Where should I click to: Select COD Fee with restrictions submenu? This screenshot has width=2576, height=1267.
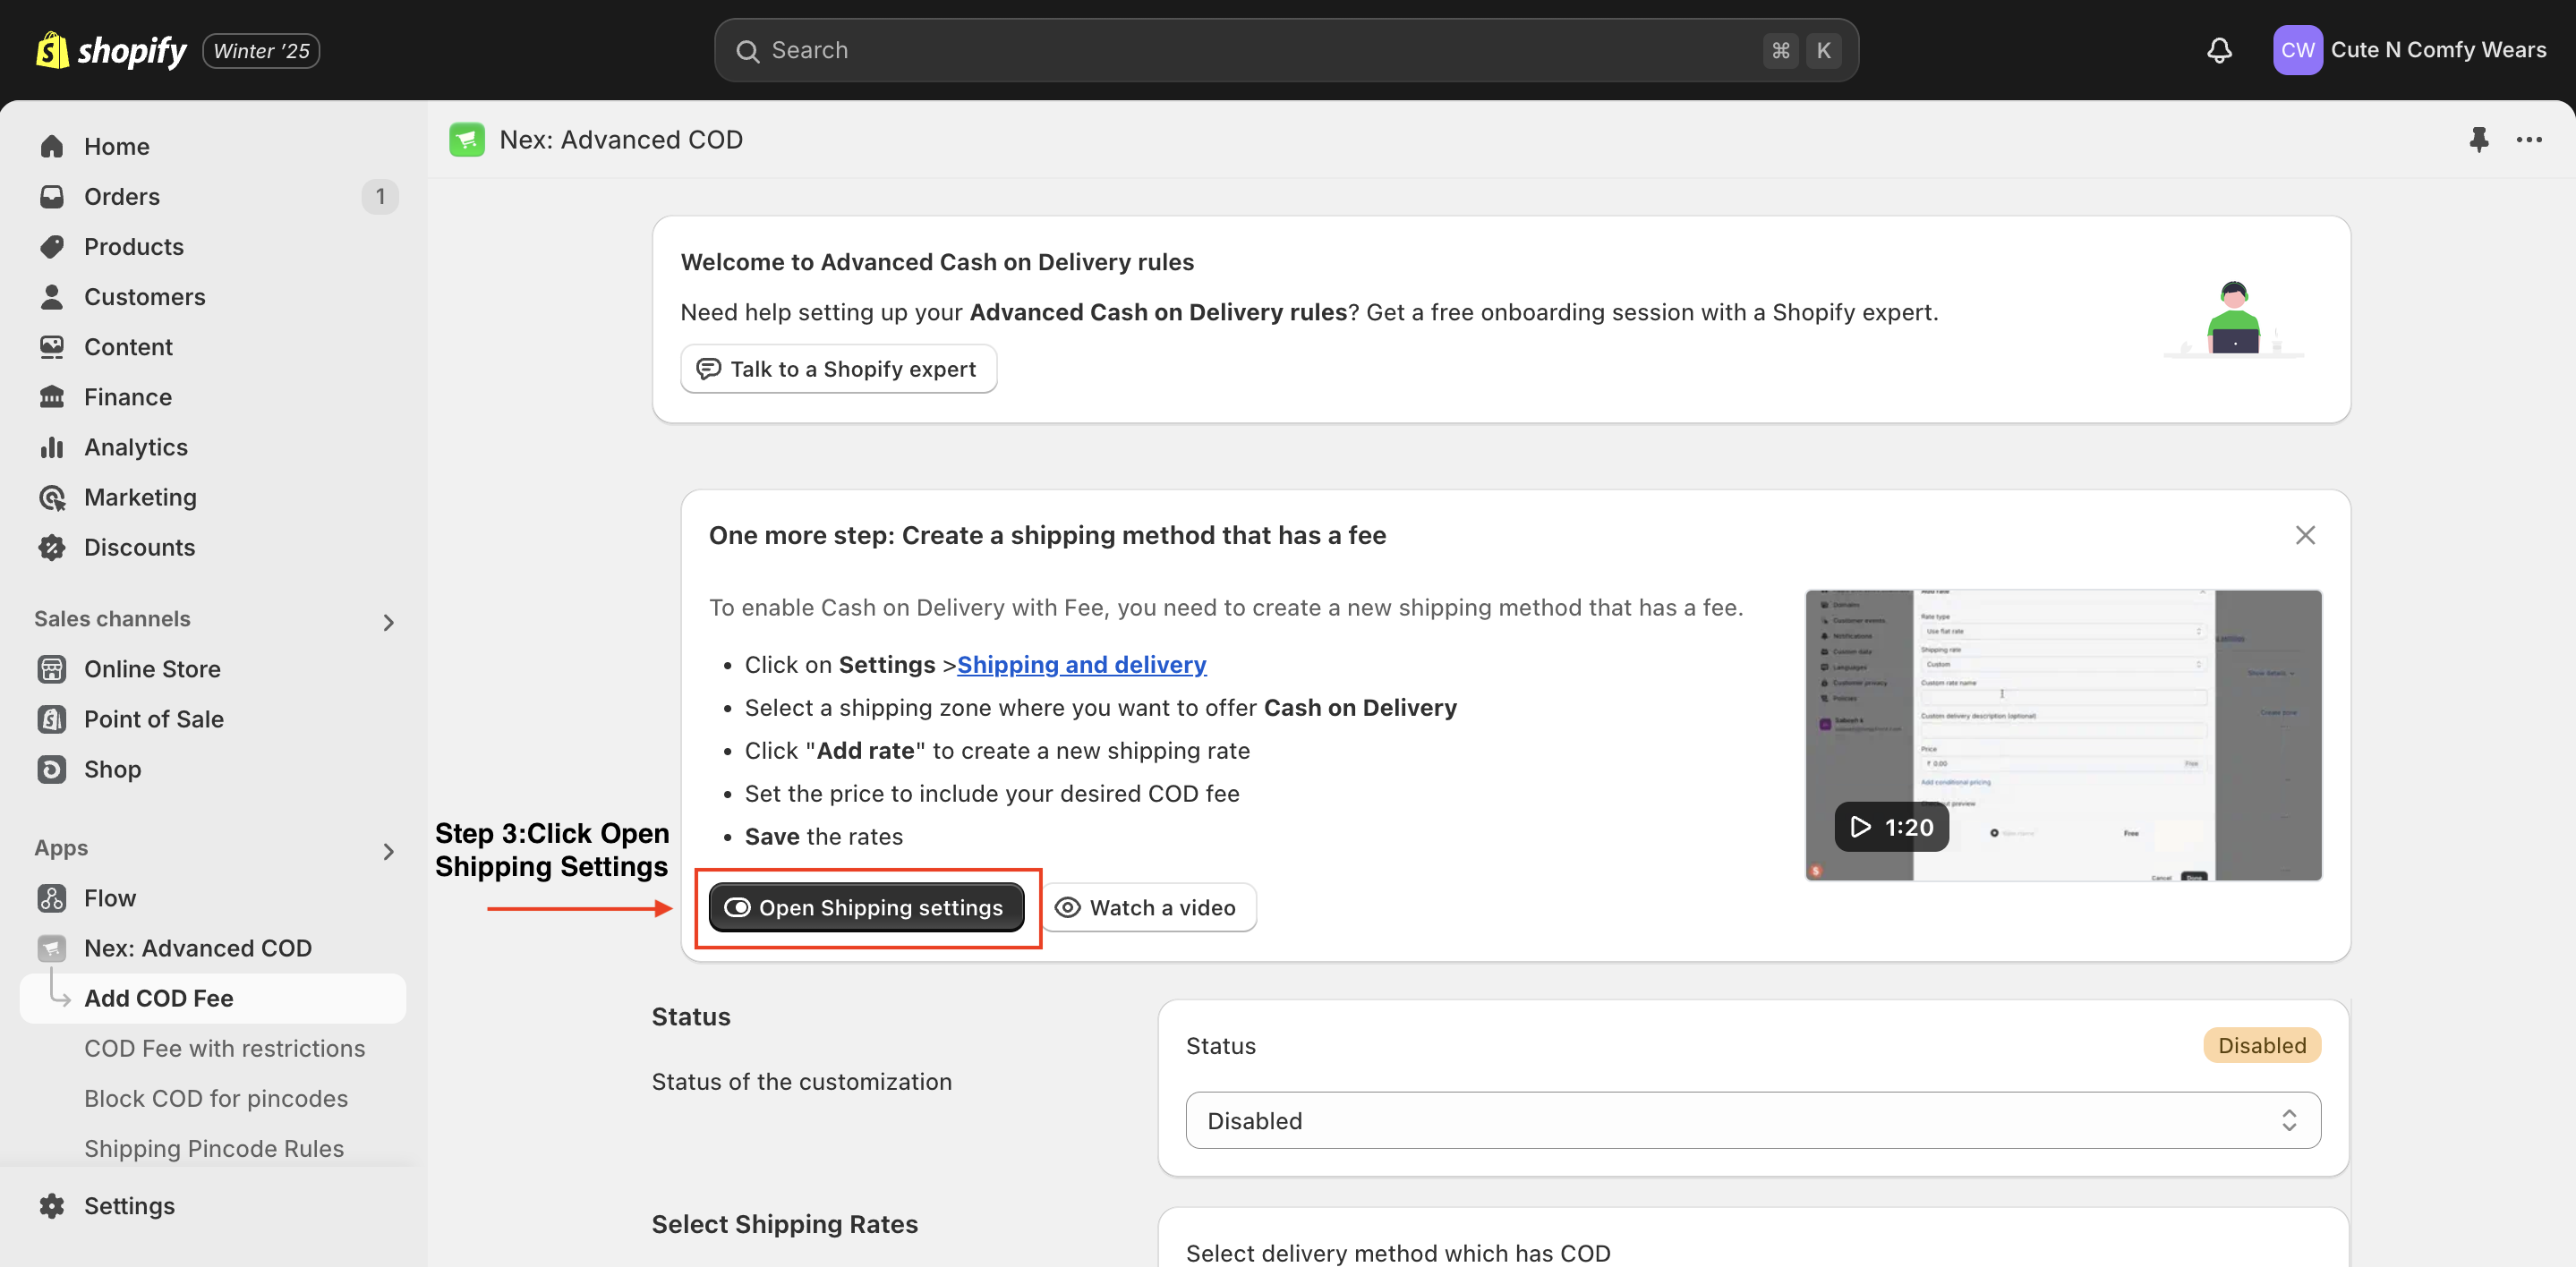pos(224,1048)
